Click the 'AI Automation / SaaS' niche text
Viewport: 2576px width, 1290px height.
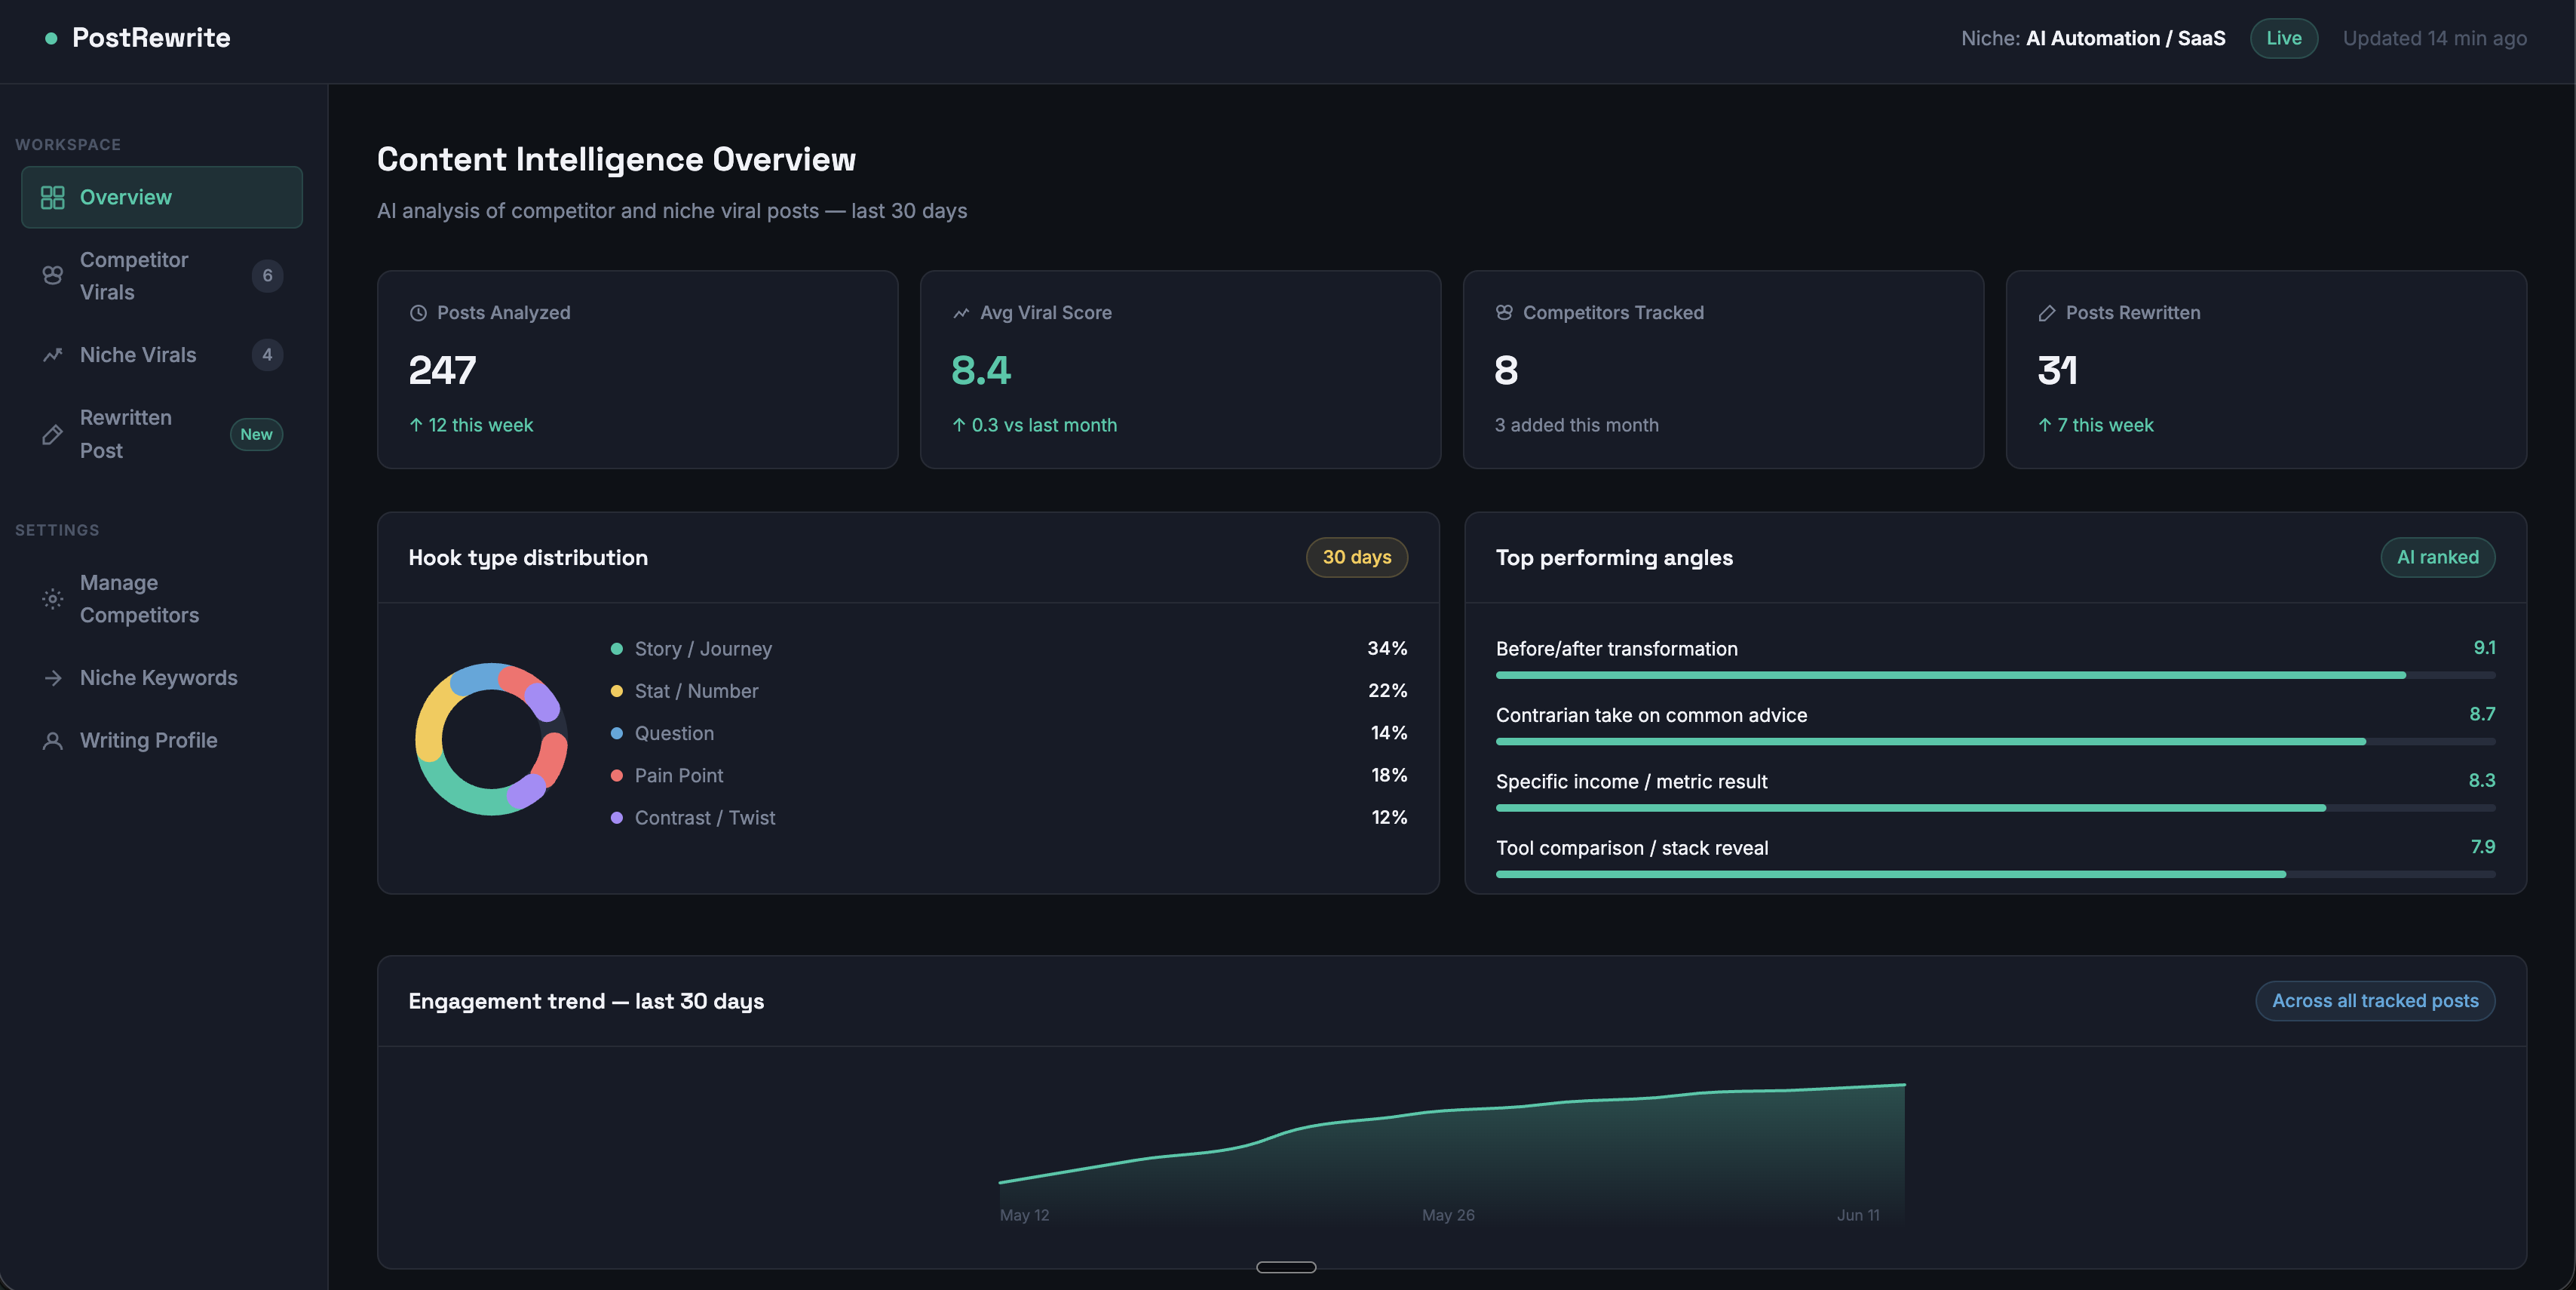tap(2125, 38)
